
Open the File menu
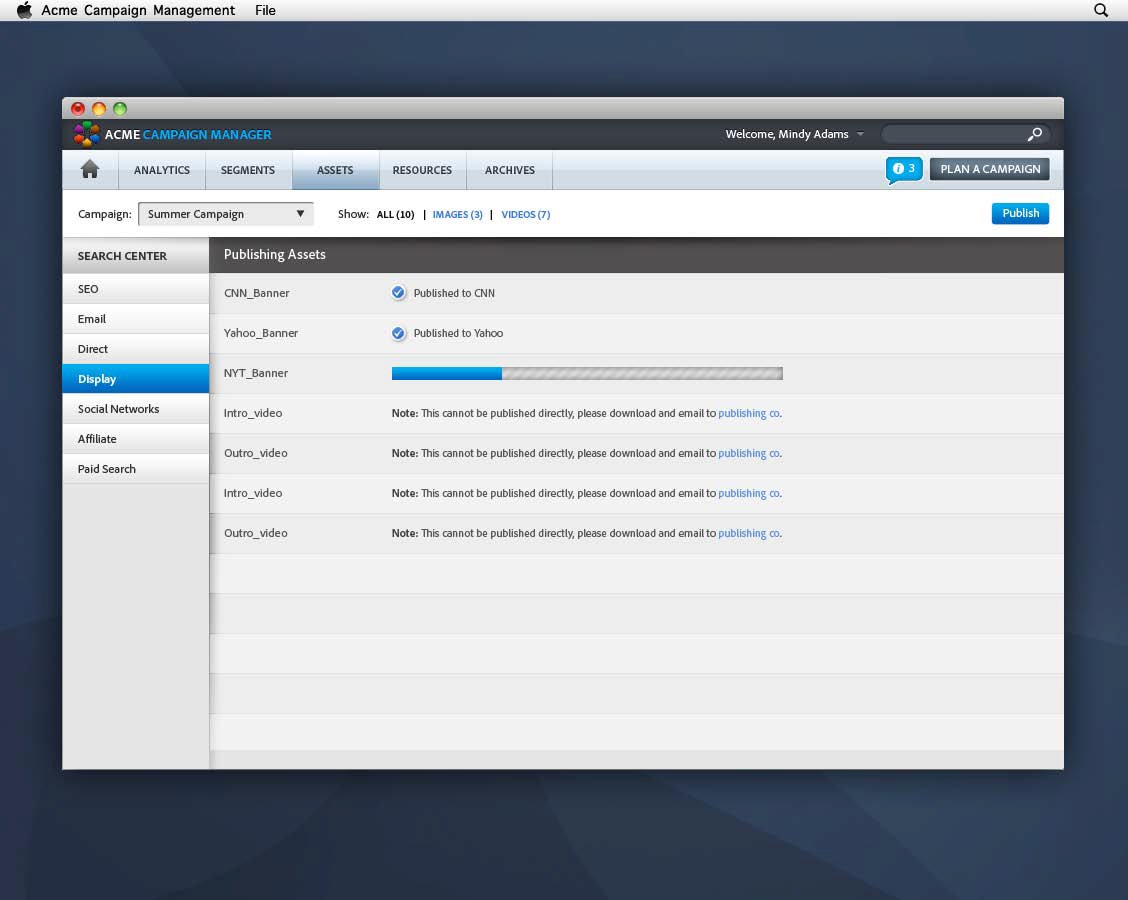pyautogui.click(x=265, y=10)
